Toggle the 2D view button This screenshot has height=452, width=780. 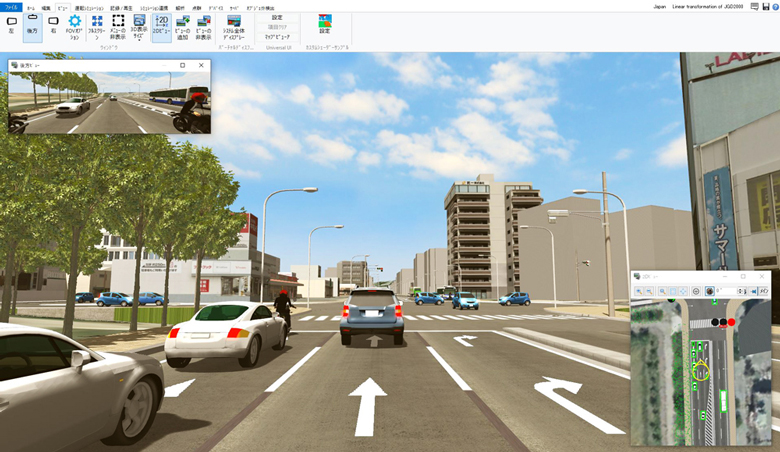tap(161, 27)
